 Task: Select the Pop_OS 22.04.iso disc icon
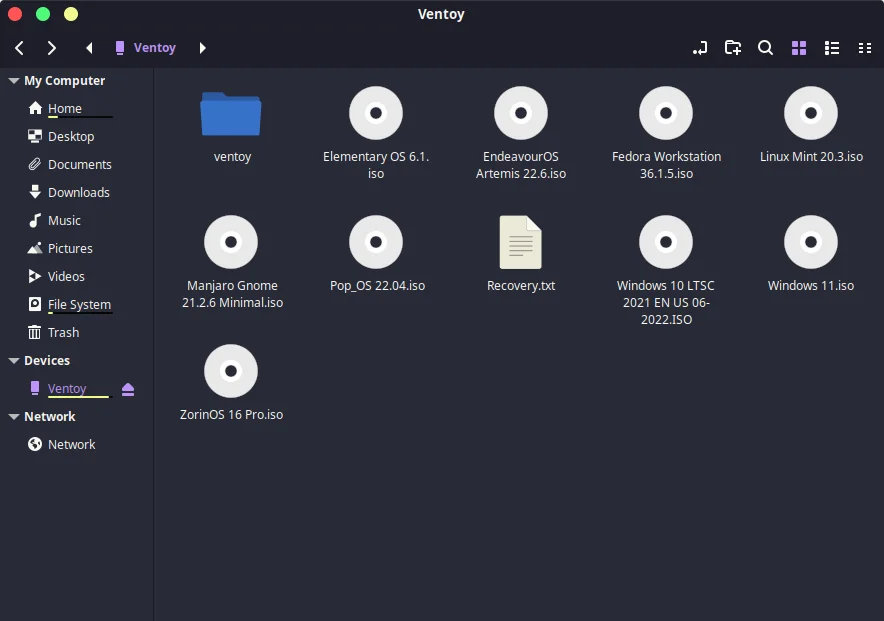(x=376, y=242)
